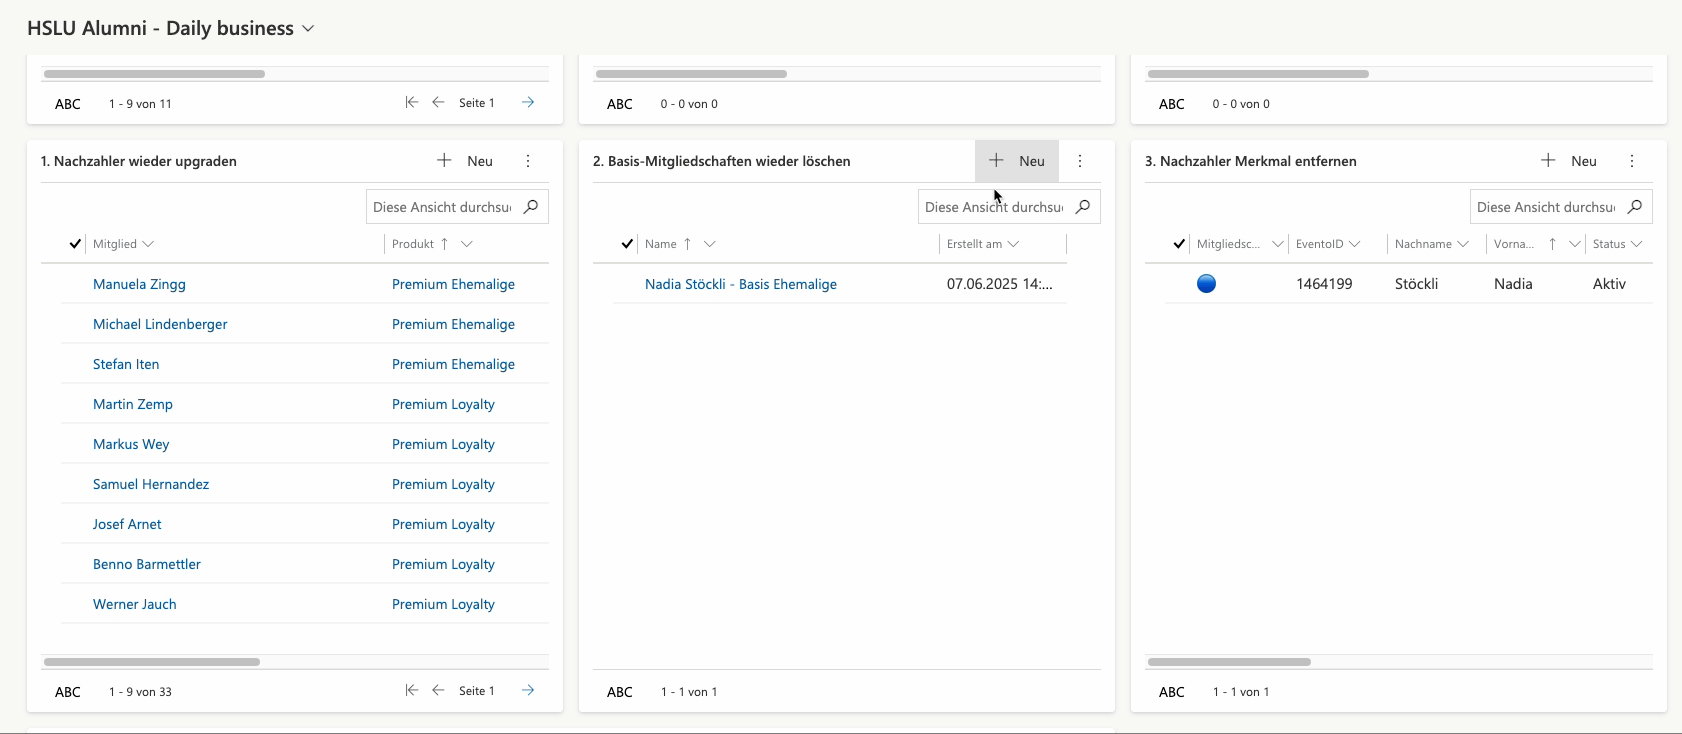Open more options for Nachzahler wieder upgraden panel
The height and width of the screenshot is (734, 1682).
[528, 161]
